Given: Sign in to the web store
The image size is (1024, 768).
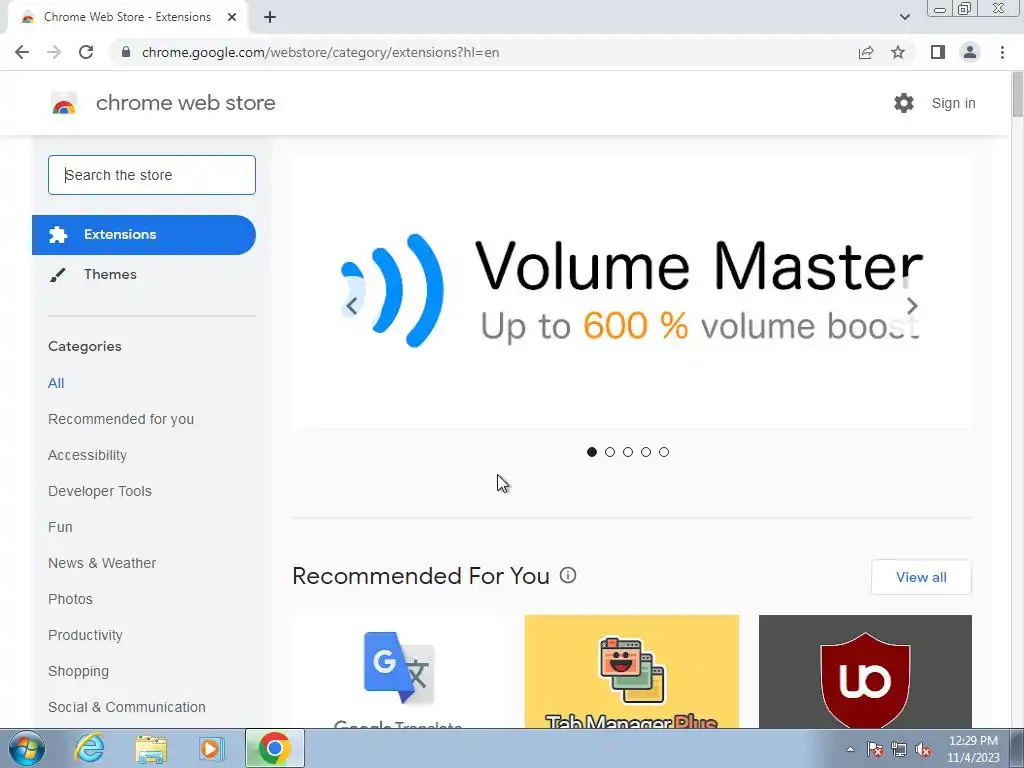Looking at the screenshot, I should tap(953, 103).
